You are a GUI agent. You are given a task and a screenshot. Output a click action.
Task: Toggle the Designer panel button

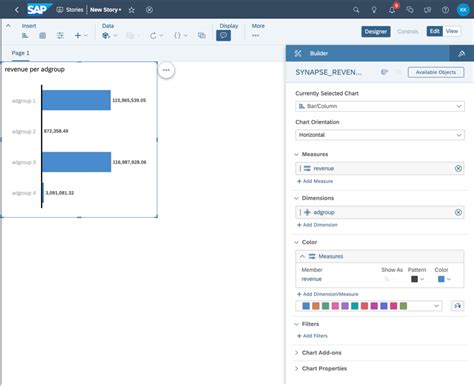[376, 31]
